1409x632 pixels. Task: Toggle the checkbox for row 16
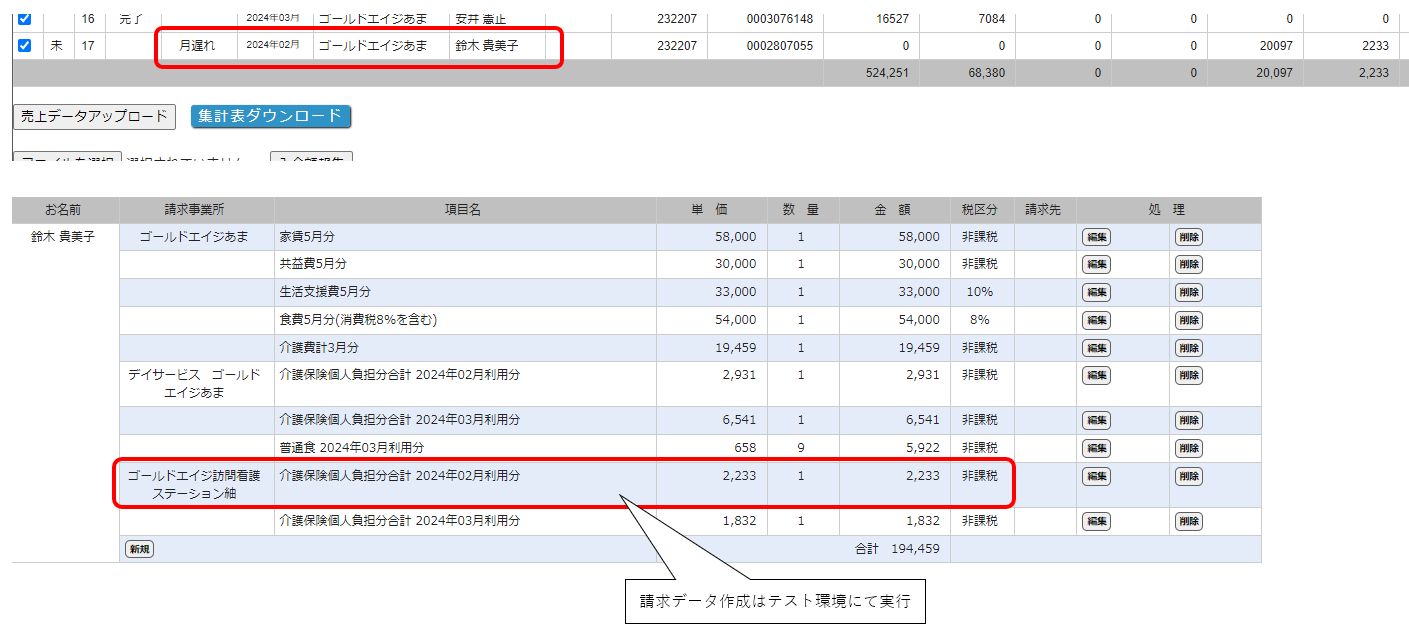(25, 18)
